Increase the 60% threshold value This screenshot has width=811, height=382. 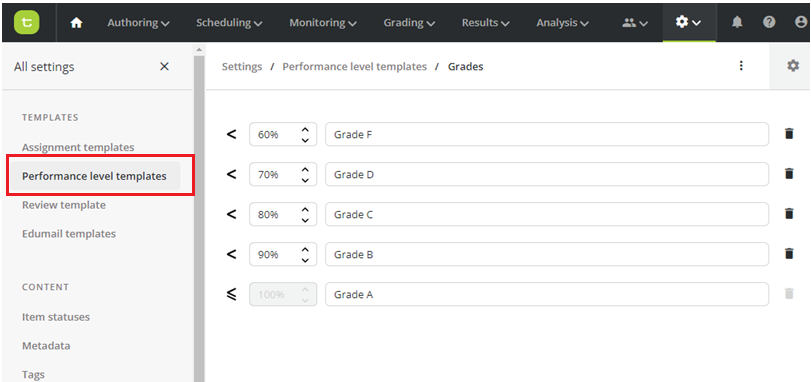pos(305,129)
